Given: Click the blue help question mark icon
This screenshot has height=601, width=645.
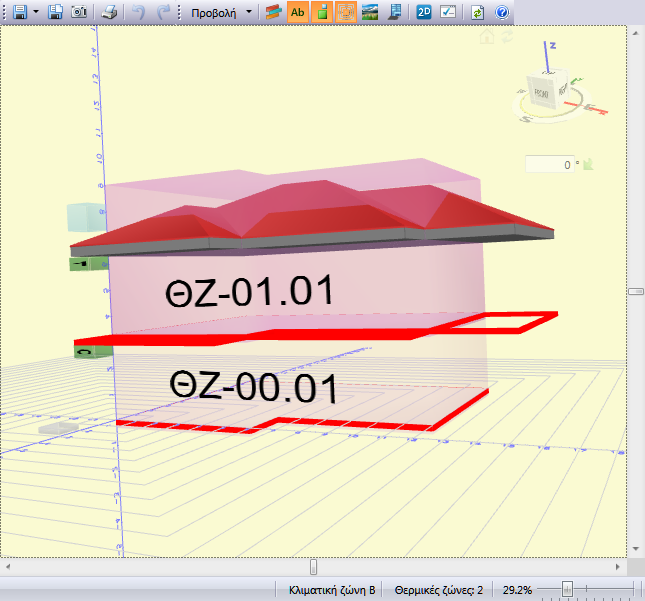Looking at the screenshot, I should point(502,13).
